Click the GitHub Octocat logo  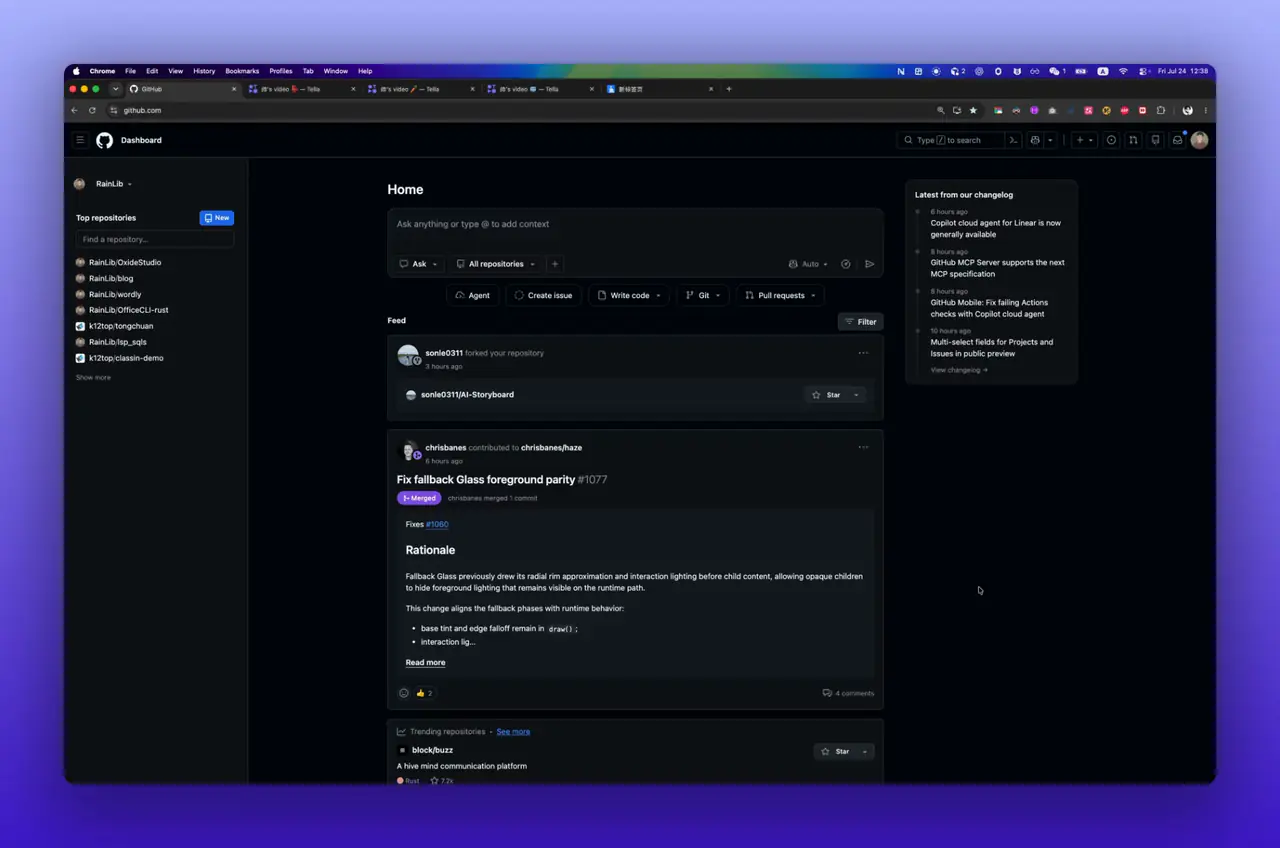pyautogui.click(x=104, y=140)
